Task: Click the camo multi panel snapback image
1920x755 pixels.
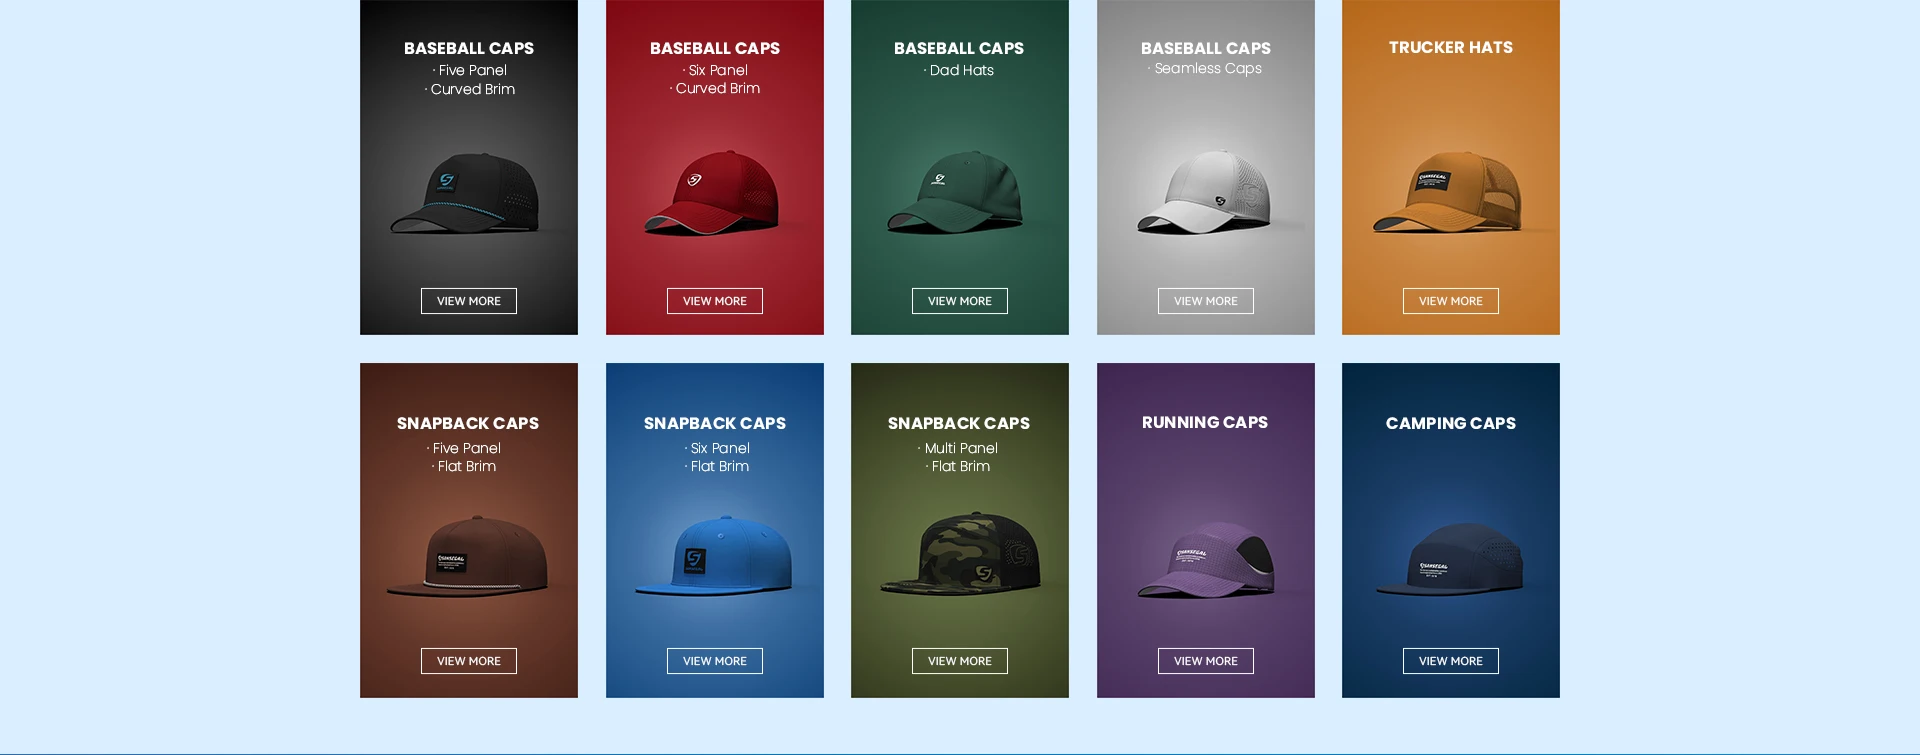Action: (960, 554)
